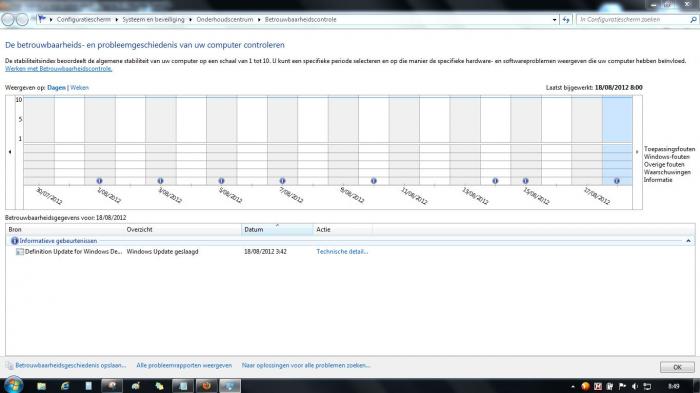Screen dimensions: 700x393
Task: Open the Windows Start orb
Action: pos(13,385)
